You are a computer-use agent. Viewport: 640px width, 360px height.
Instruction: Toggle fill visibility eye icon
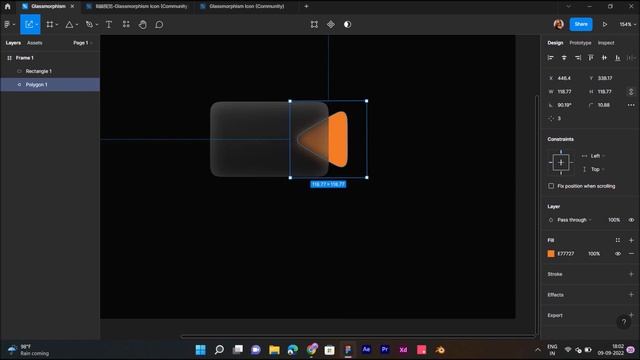pos(618,254)
